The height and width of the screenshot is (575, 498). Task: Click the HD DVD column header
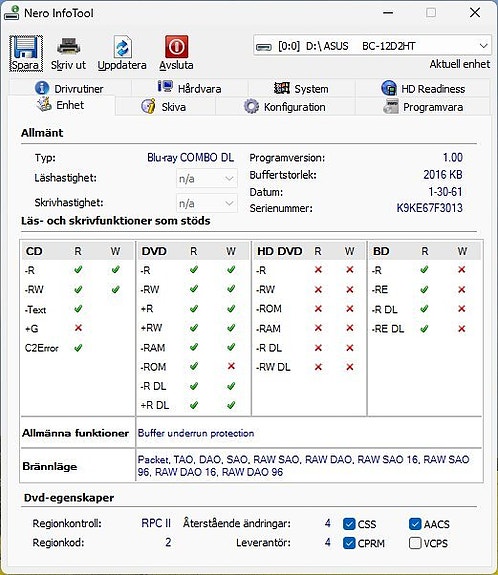click(x=280, y=251)
